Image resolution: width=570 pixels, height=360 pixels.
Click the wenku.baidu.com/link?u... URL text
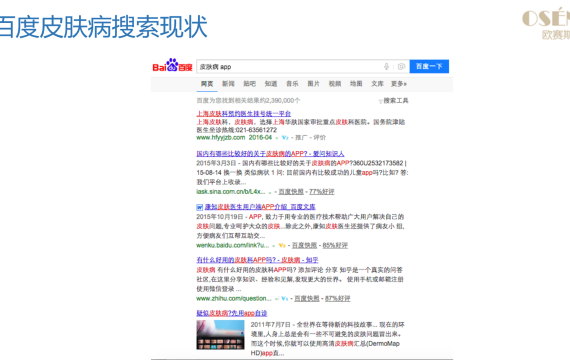233,245
